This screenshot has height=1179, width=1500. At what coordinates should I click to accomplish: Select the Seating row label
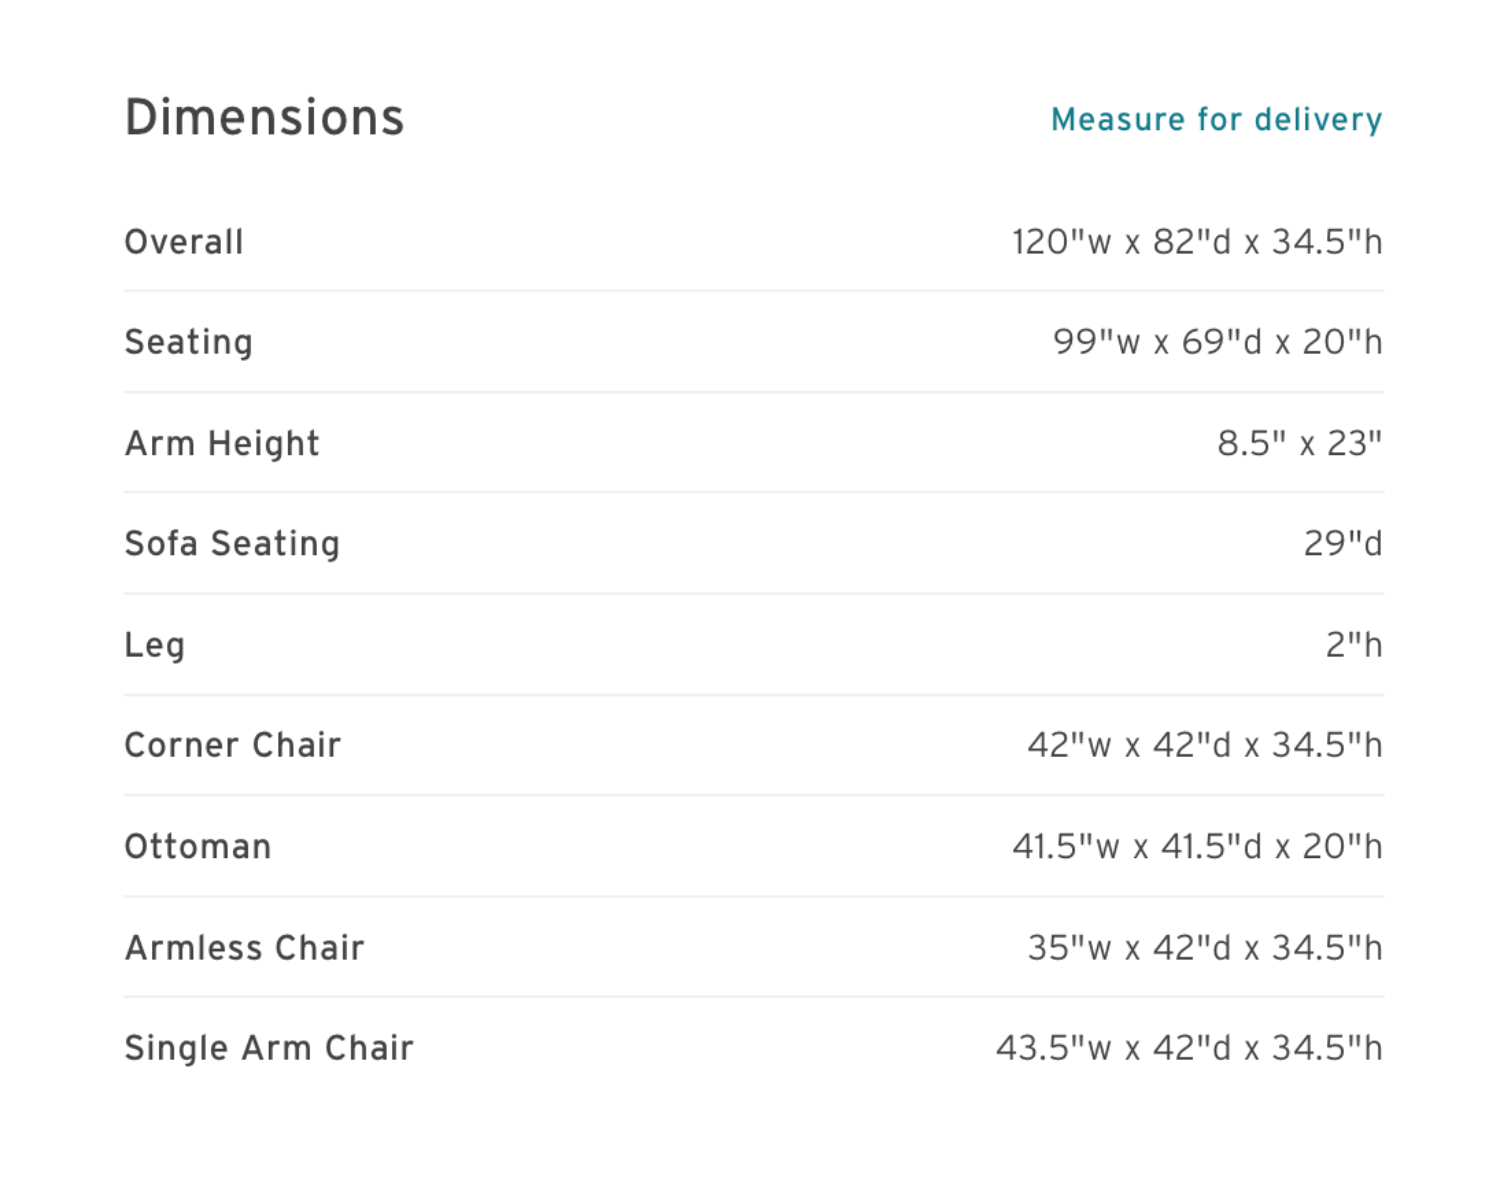pos(189,342)
